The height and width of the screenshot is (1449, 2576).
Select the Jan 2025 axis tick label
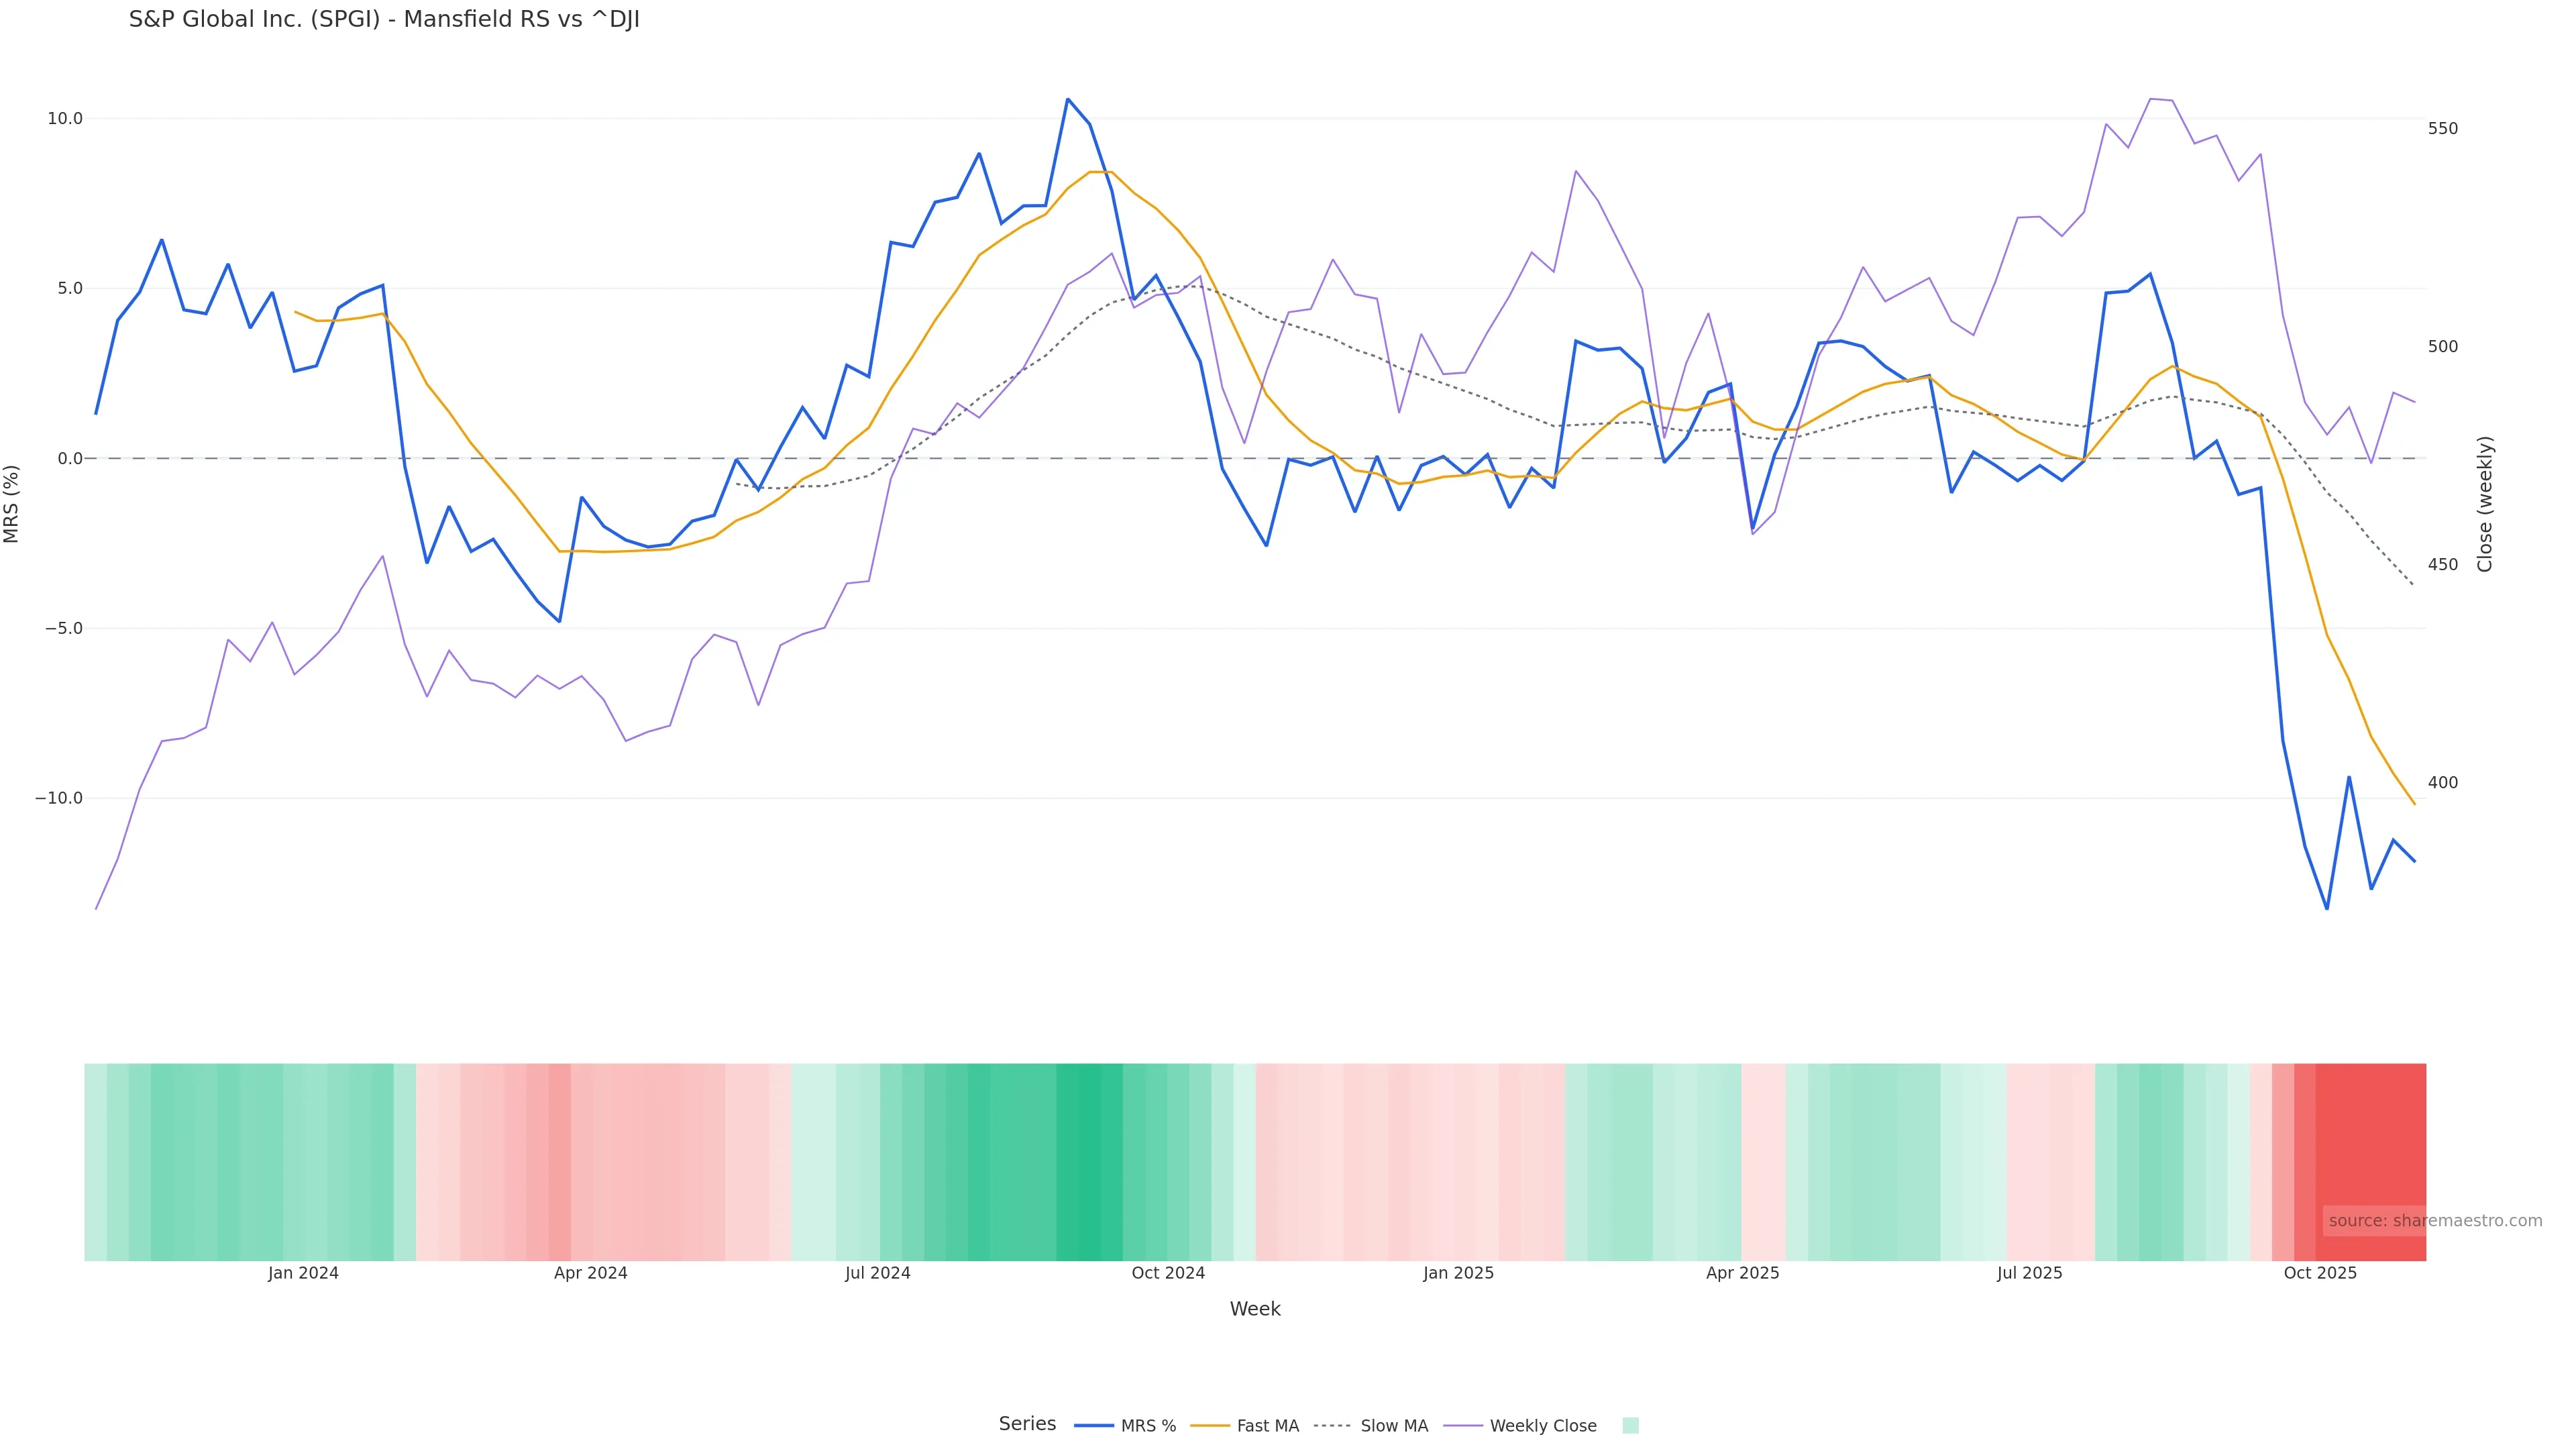[x=1458, y=1274]
